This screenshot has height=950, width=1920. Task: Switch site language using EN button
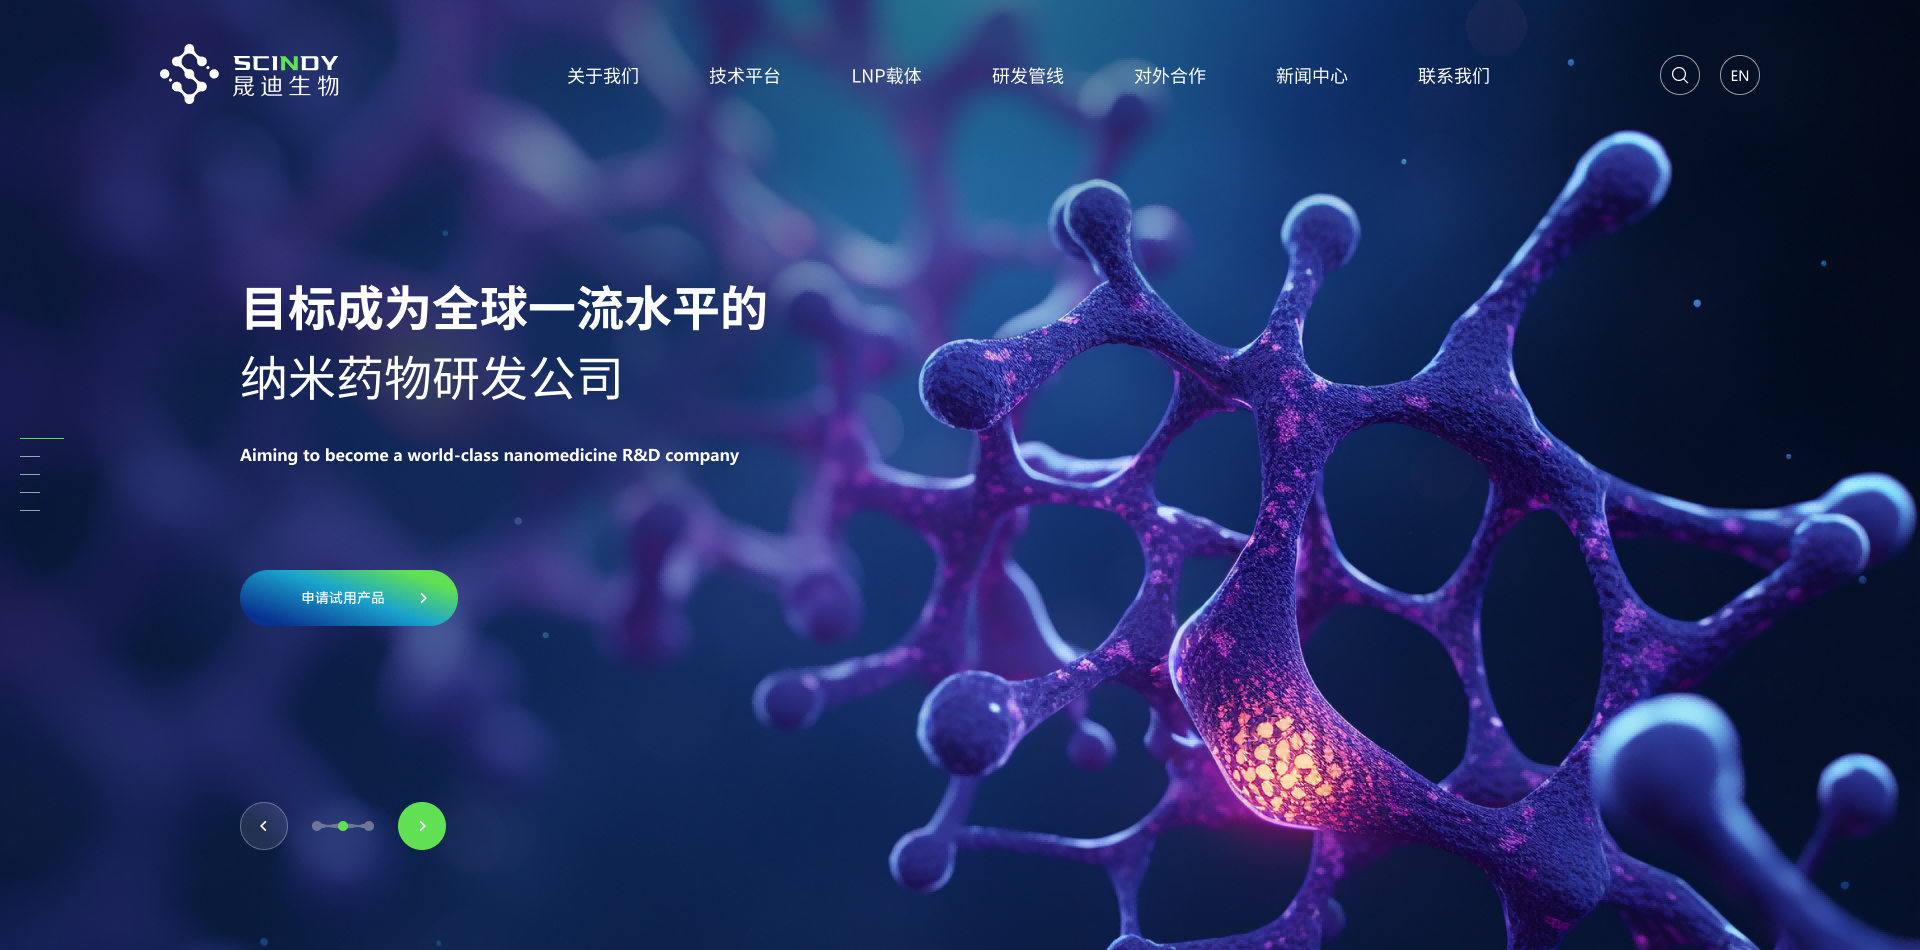tap(1739, 75)
